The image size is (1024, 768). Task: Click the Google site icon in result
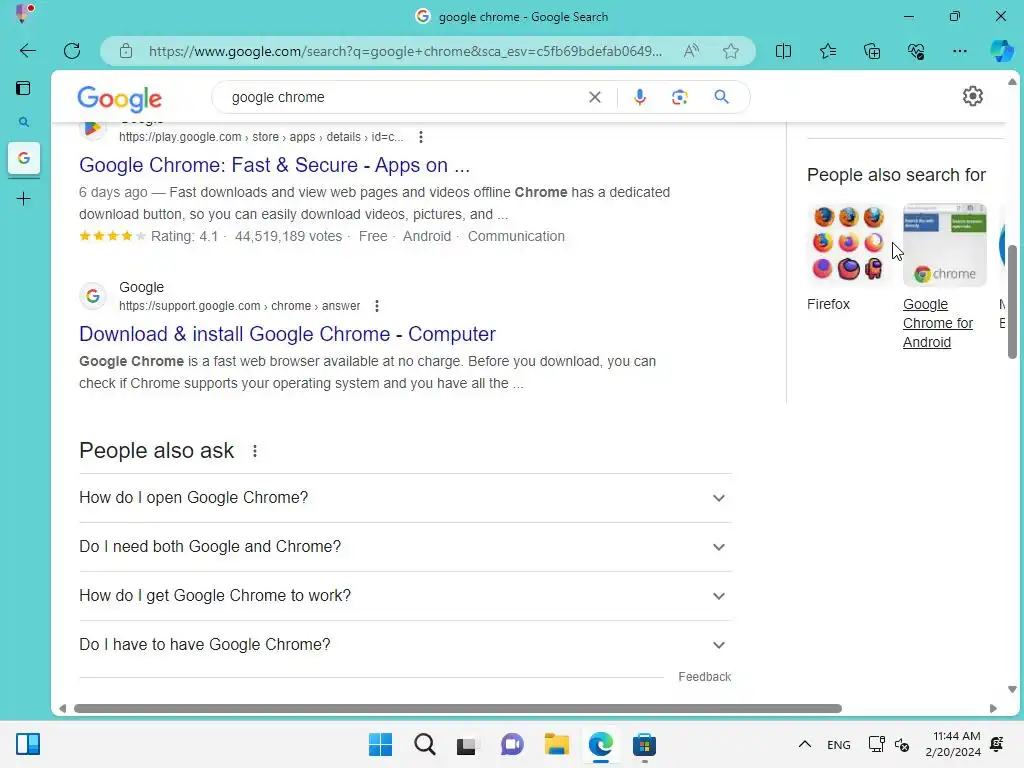[93, 296]
